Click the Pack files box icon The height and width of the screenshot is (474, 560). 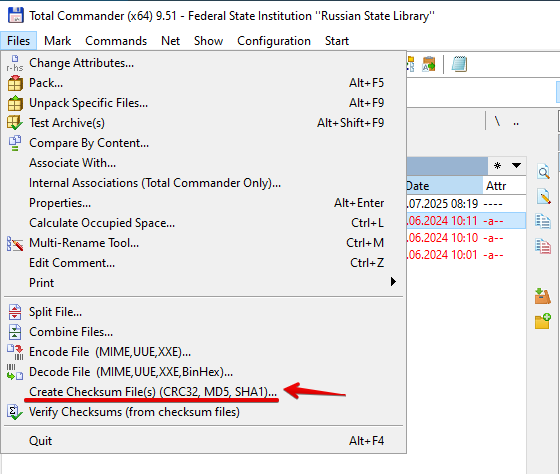tap(542, 296)
